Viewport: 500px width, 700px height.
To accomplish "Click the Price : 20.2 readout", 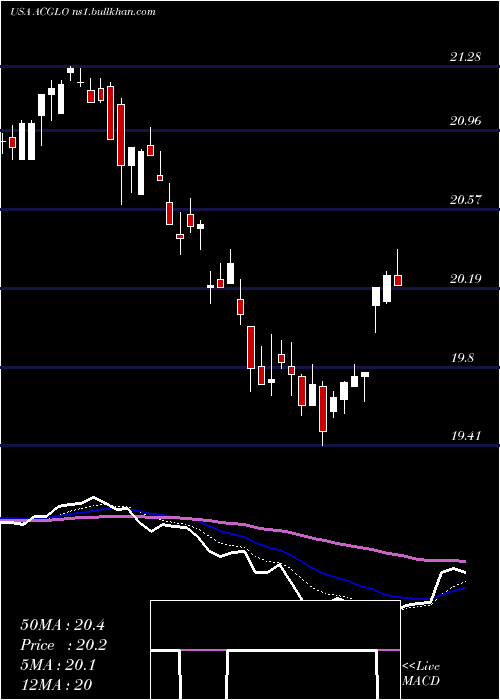I will click(63, 645).
